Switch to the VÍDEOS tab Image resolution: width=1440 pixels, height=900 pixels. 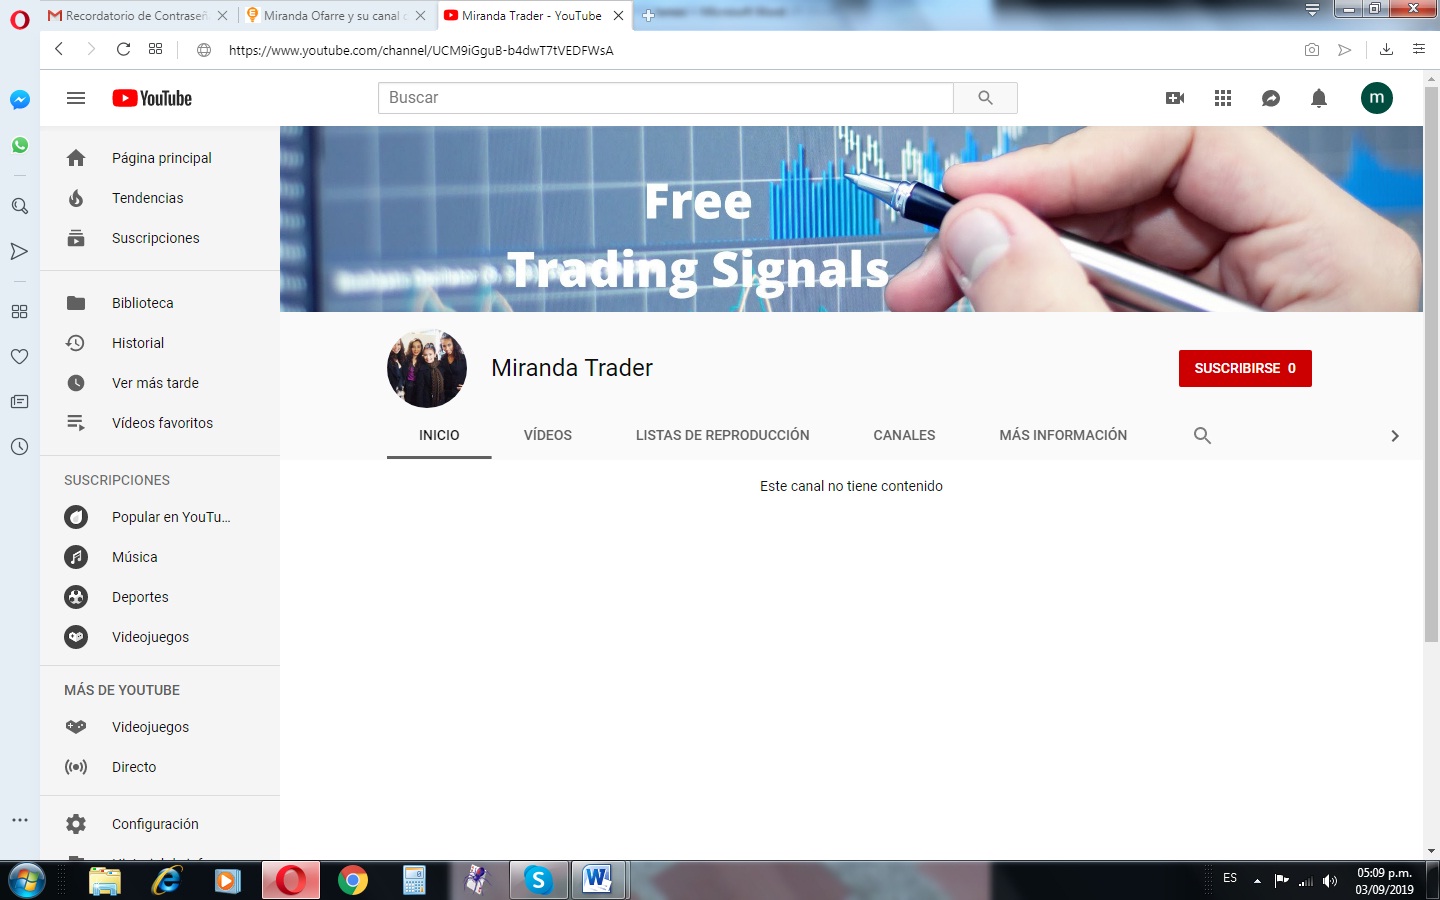[x=548, y=435]
